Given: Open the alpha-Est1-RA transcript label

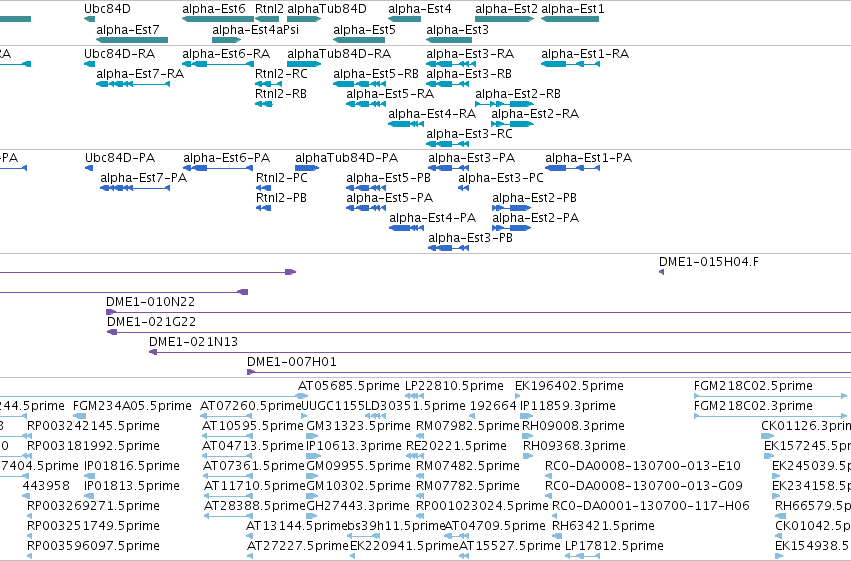Looking at the screenshot, I should point(585,54).
